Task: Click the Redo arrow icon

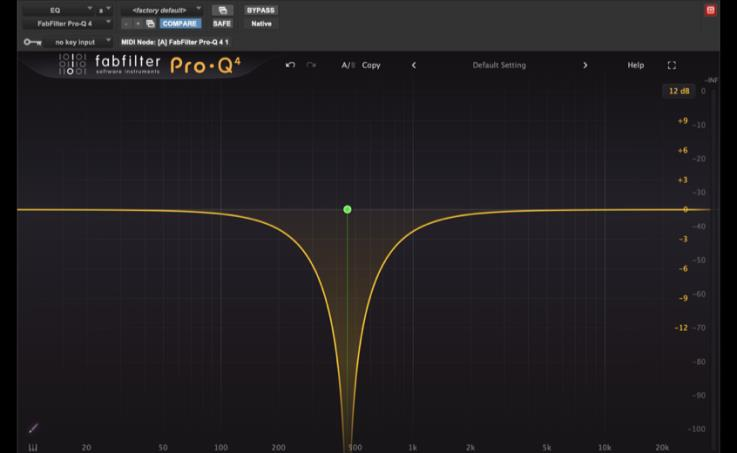Action: [x=311, y=65]
